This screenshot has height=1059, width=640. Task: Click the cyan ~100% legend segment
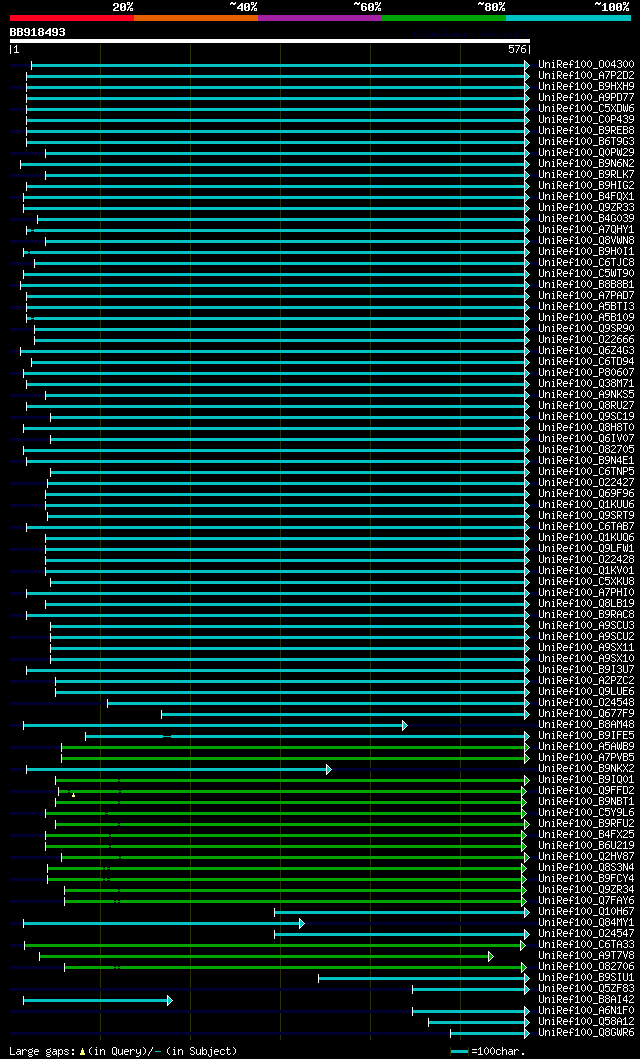568,17
